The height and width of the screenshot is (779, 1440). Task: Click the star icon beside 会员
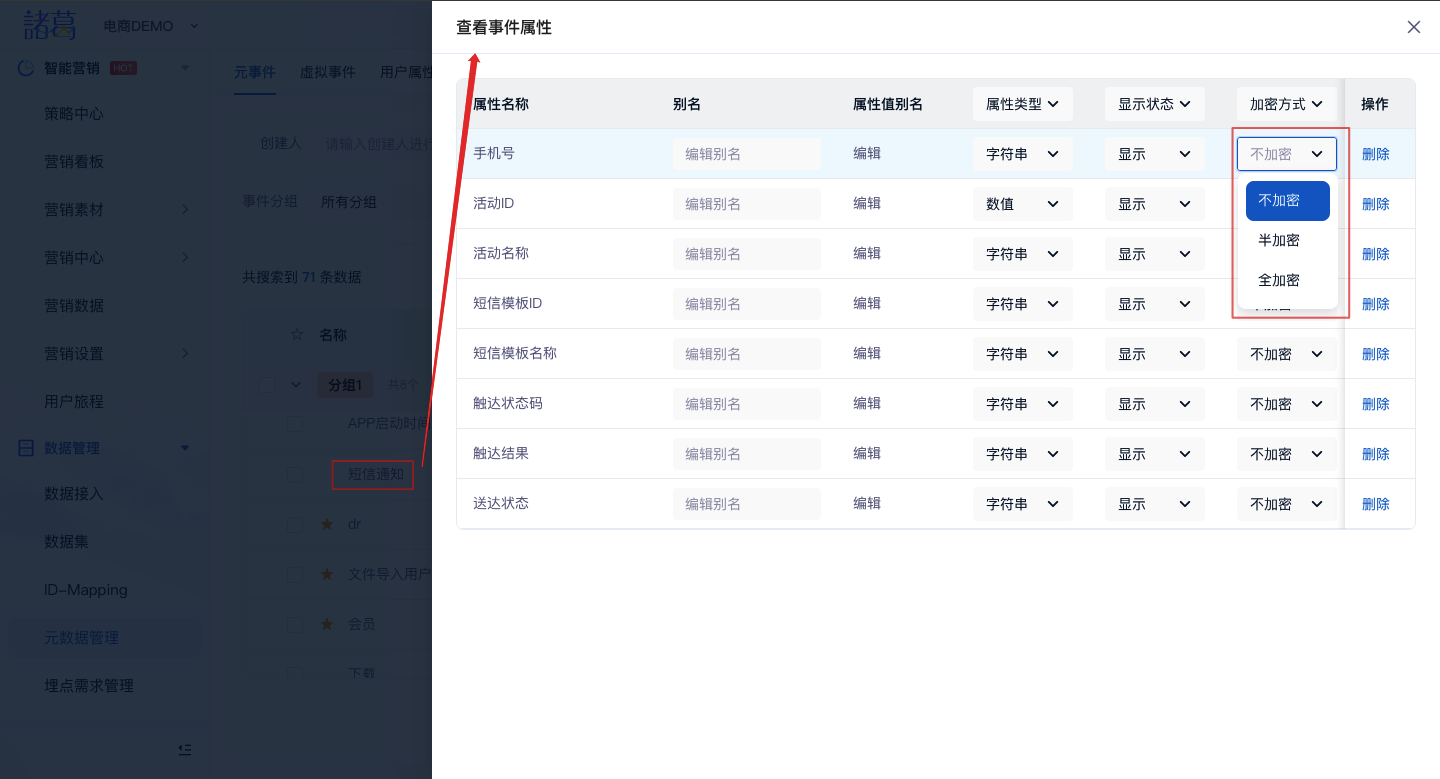coord(326,624)
